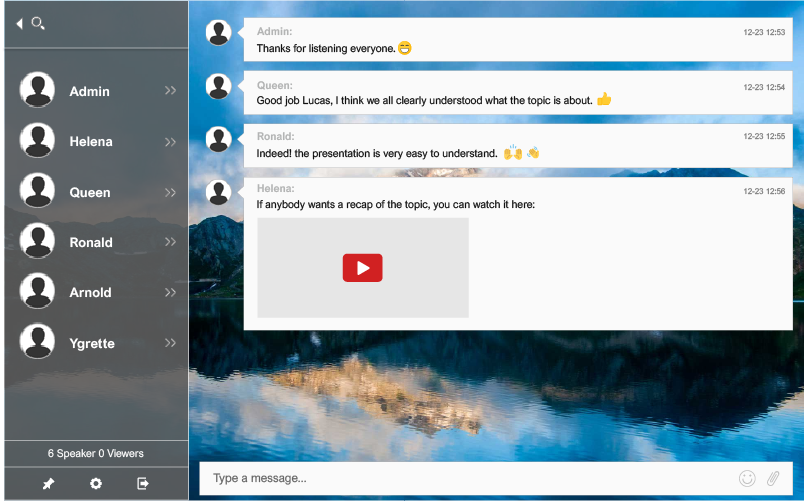This screenshot has height=501, width=804.
Task: Expand the chevron next to Queen
Action: click(170, 192)
